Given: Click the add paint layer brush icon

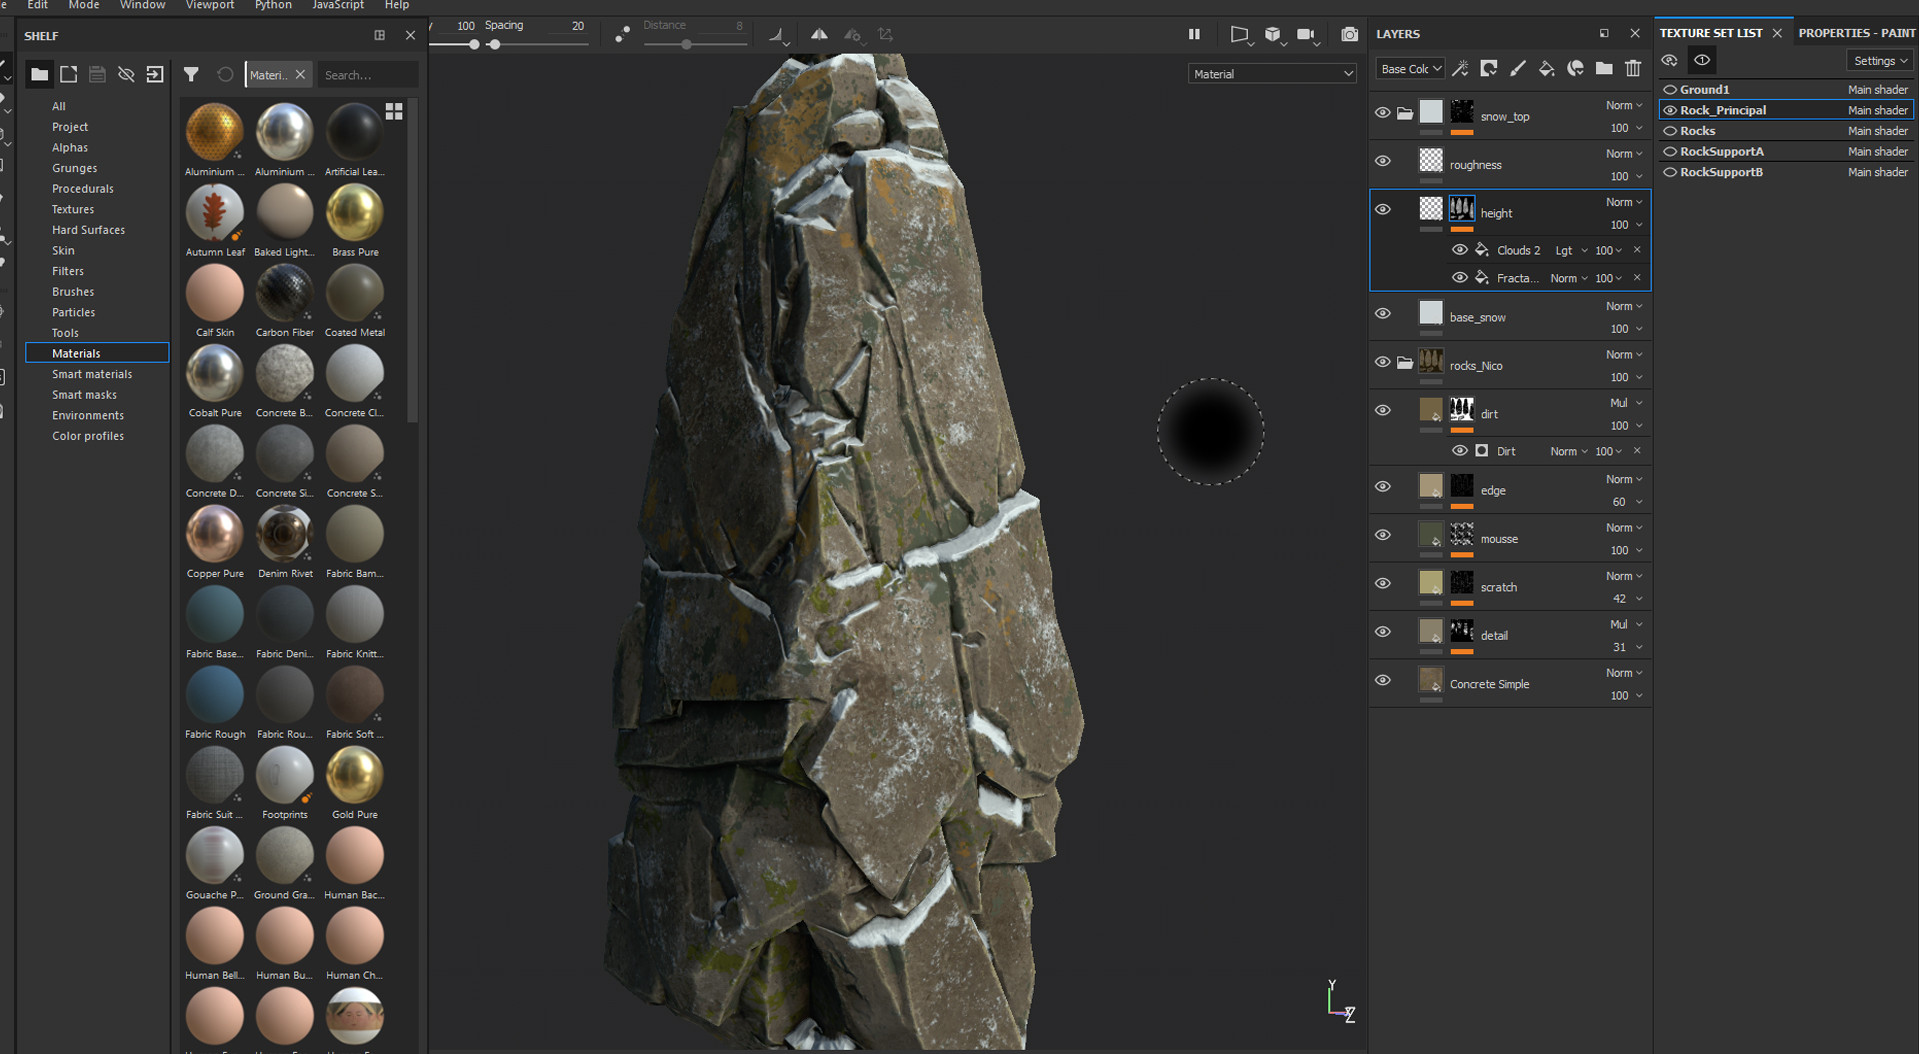Looking at the screenshot, I should tap(1518, 69).
